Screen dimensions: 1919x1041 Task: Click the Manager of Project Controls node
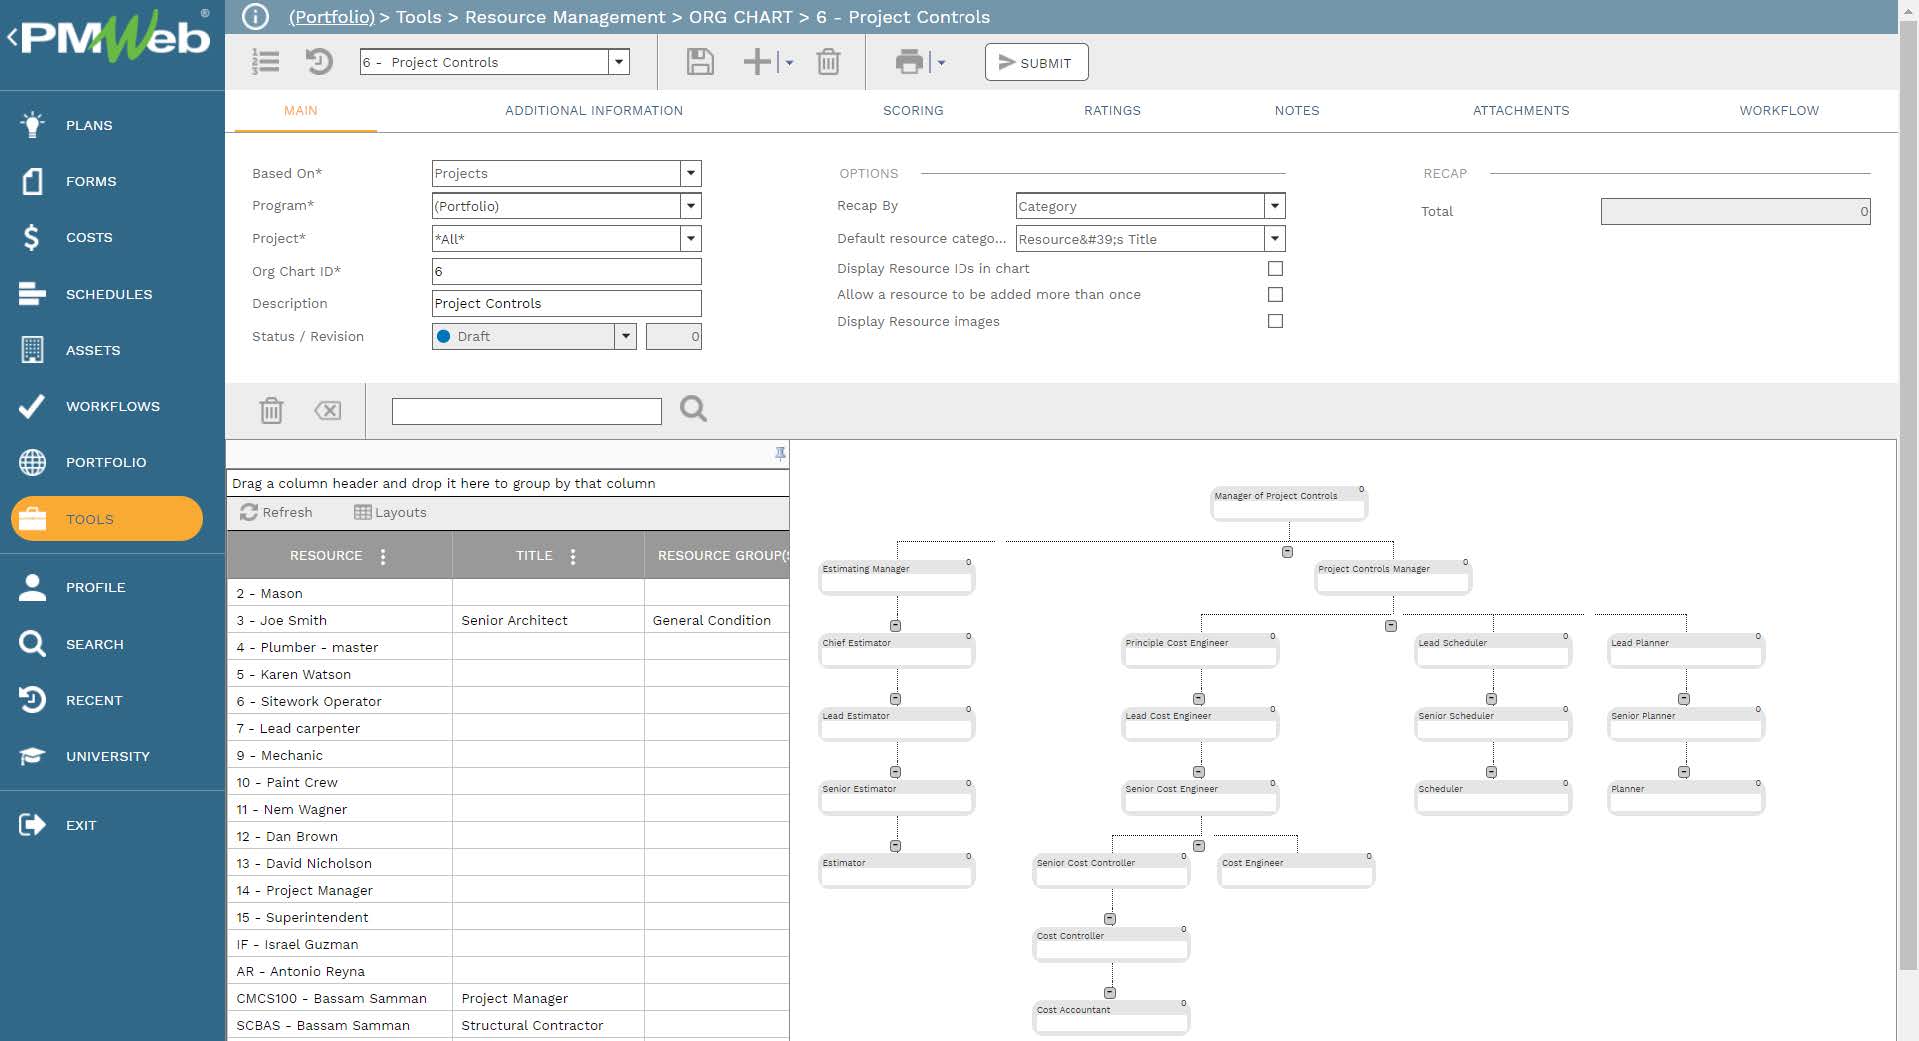[x=1288, y=504]
